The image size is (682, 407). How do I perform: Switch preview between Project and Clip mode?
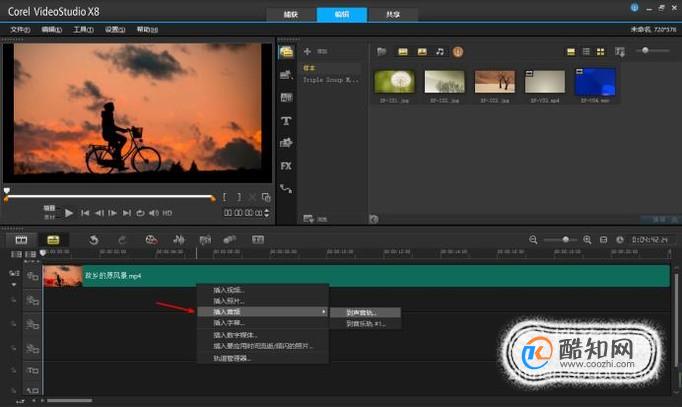point(50,212)
